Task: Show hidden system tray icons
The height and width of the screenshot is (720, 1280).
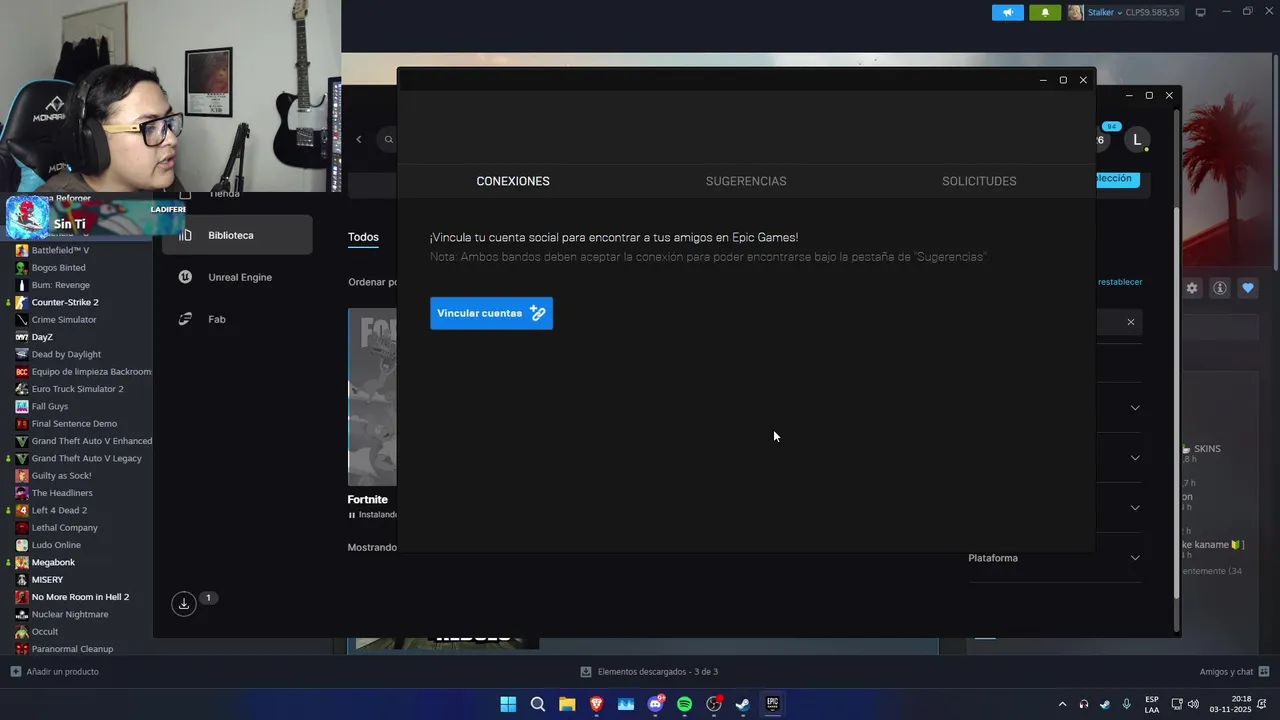Action: [1062, 704]
